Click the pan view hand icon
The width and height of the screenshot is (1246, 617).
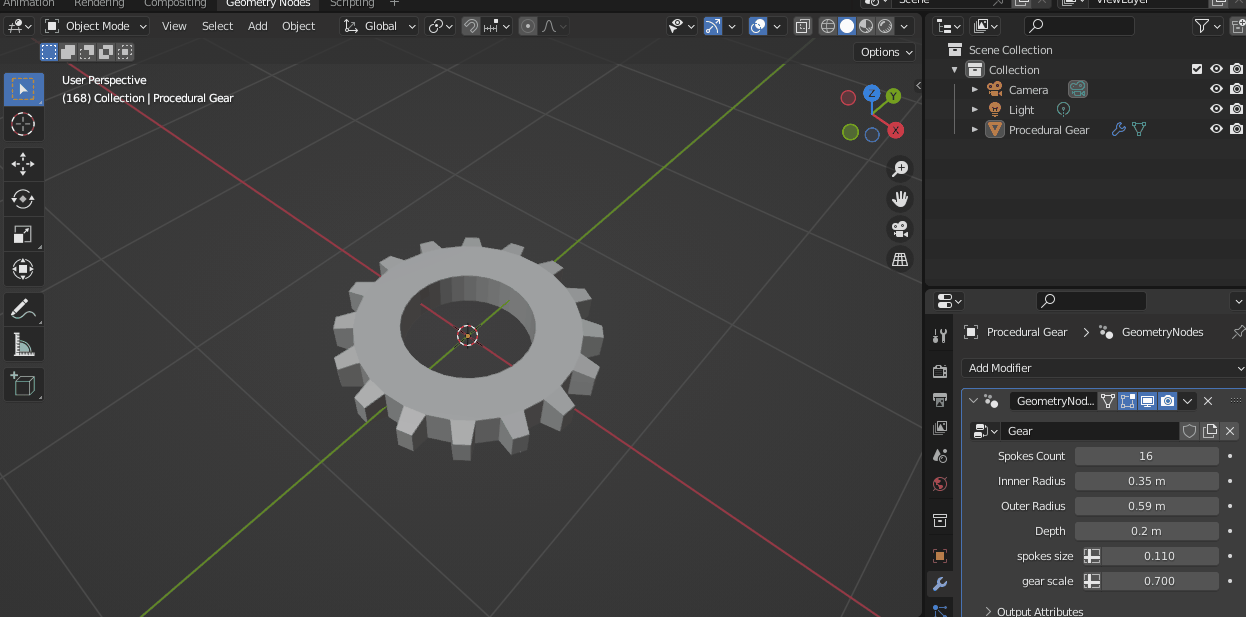click(x=900, y=199)
